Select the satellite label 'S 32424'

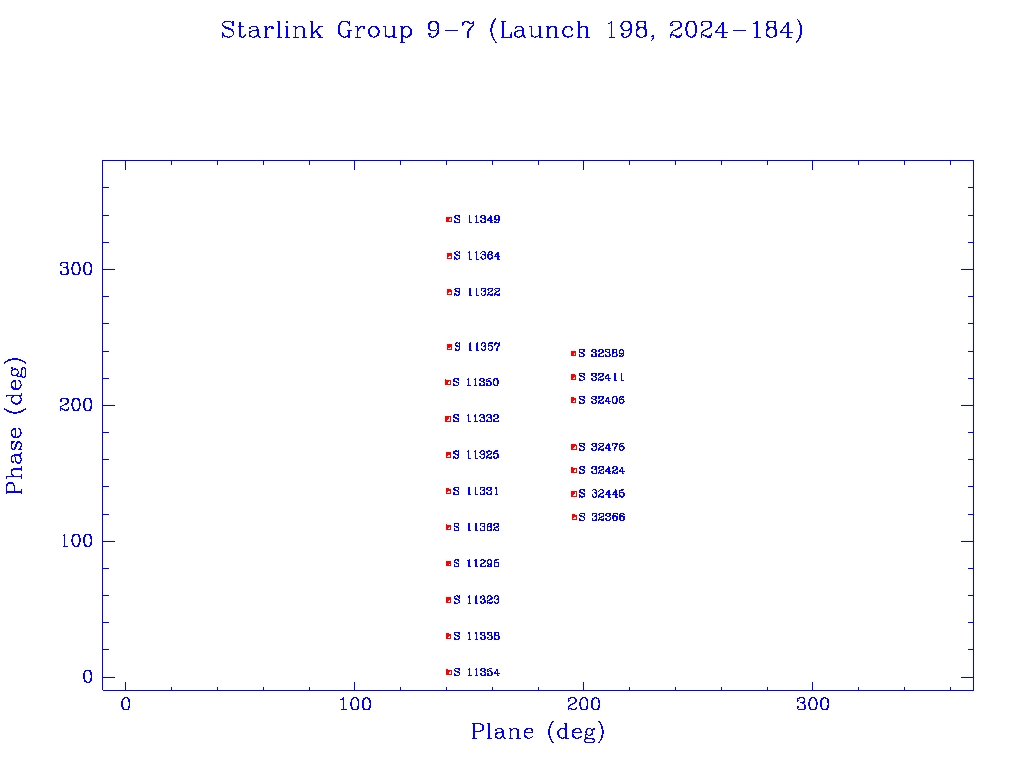(601, 470)
